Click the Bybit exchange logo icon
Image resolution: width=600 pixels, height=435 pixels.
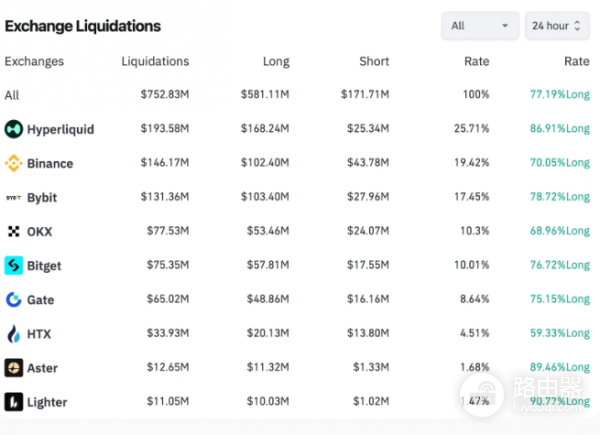(14, 197)
